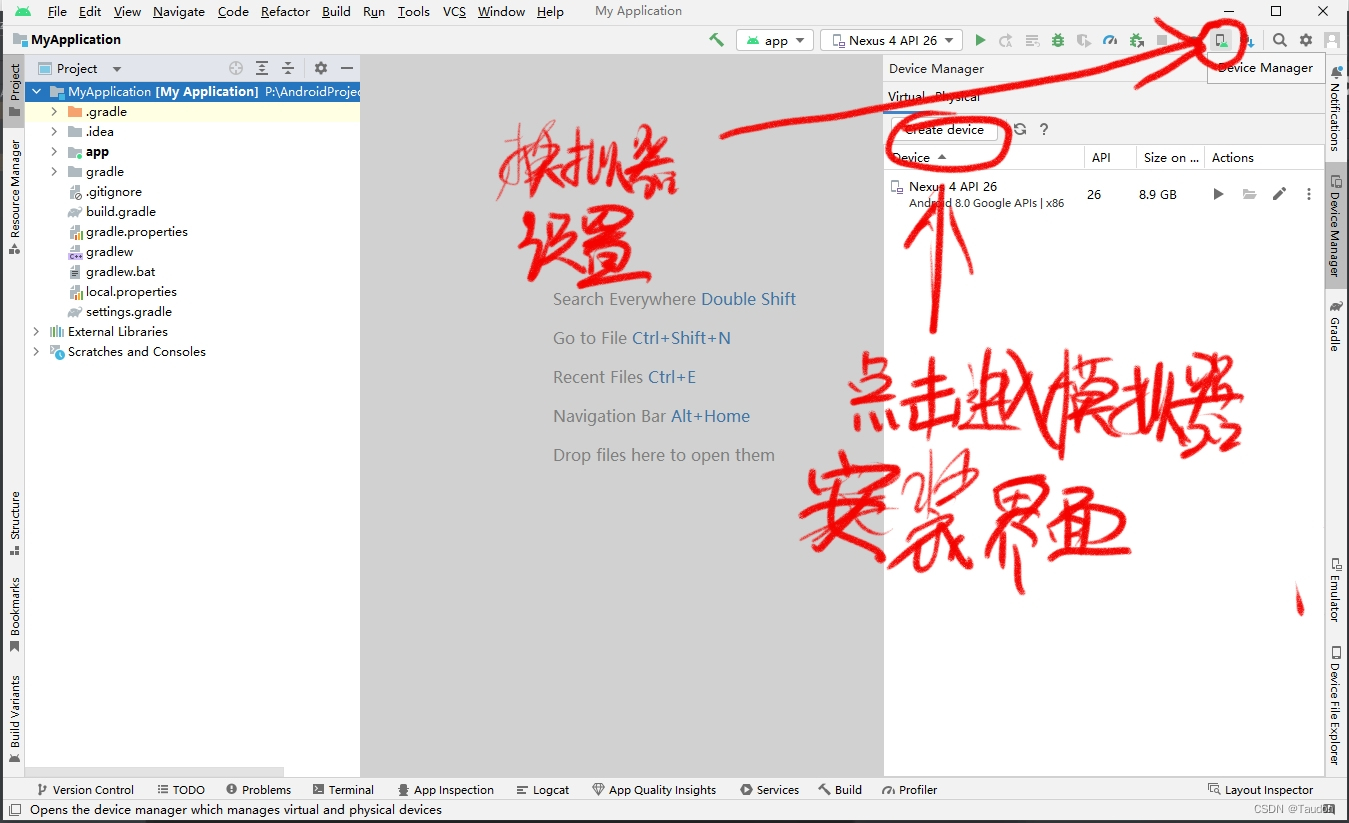This screenshot has height=823, width=1349.
Task: Open the Navigate menu
Action: coord(179,11)
